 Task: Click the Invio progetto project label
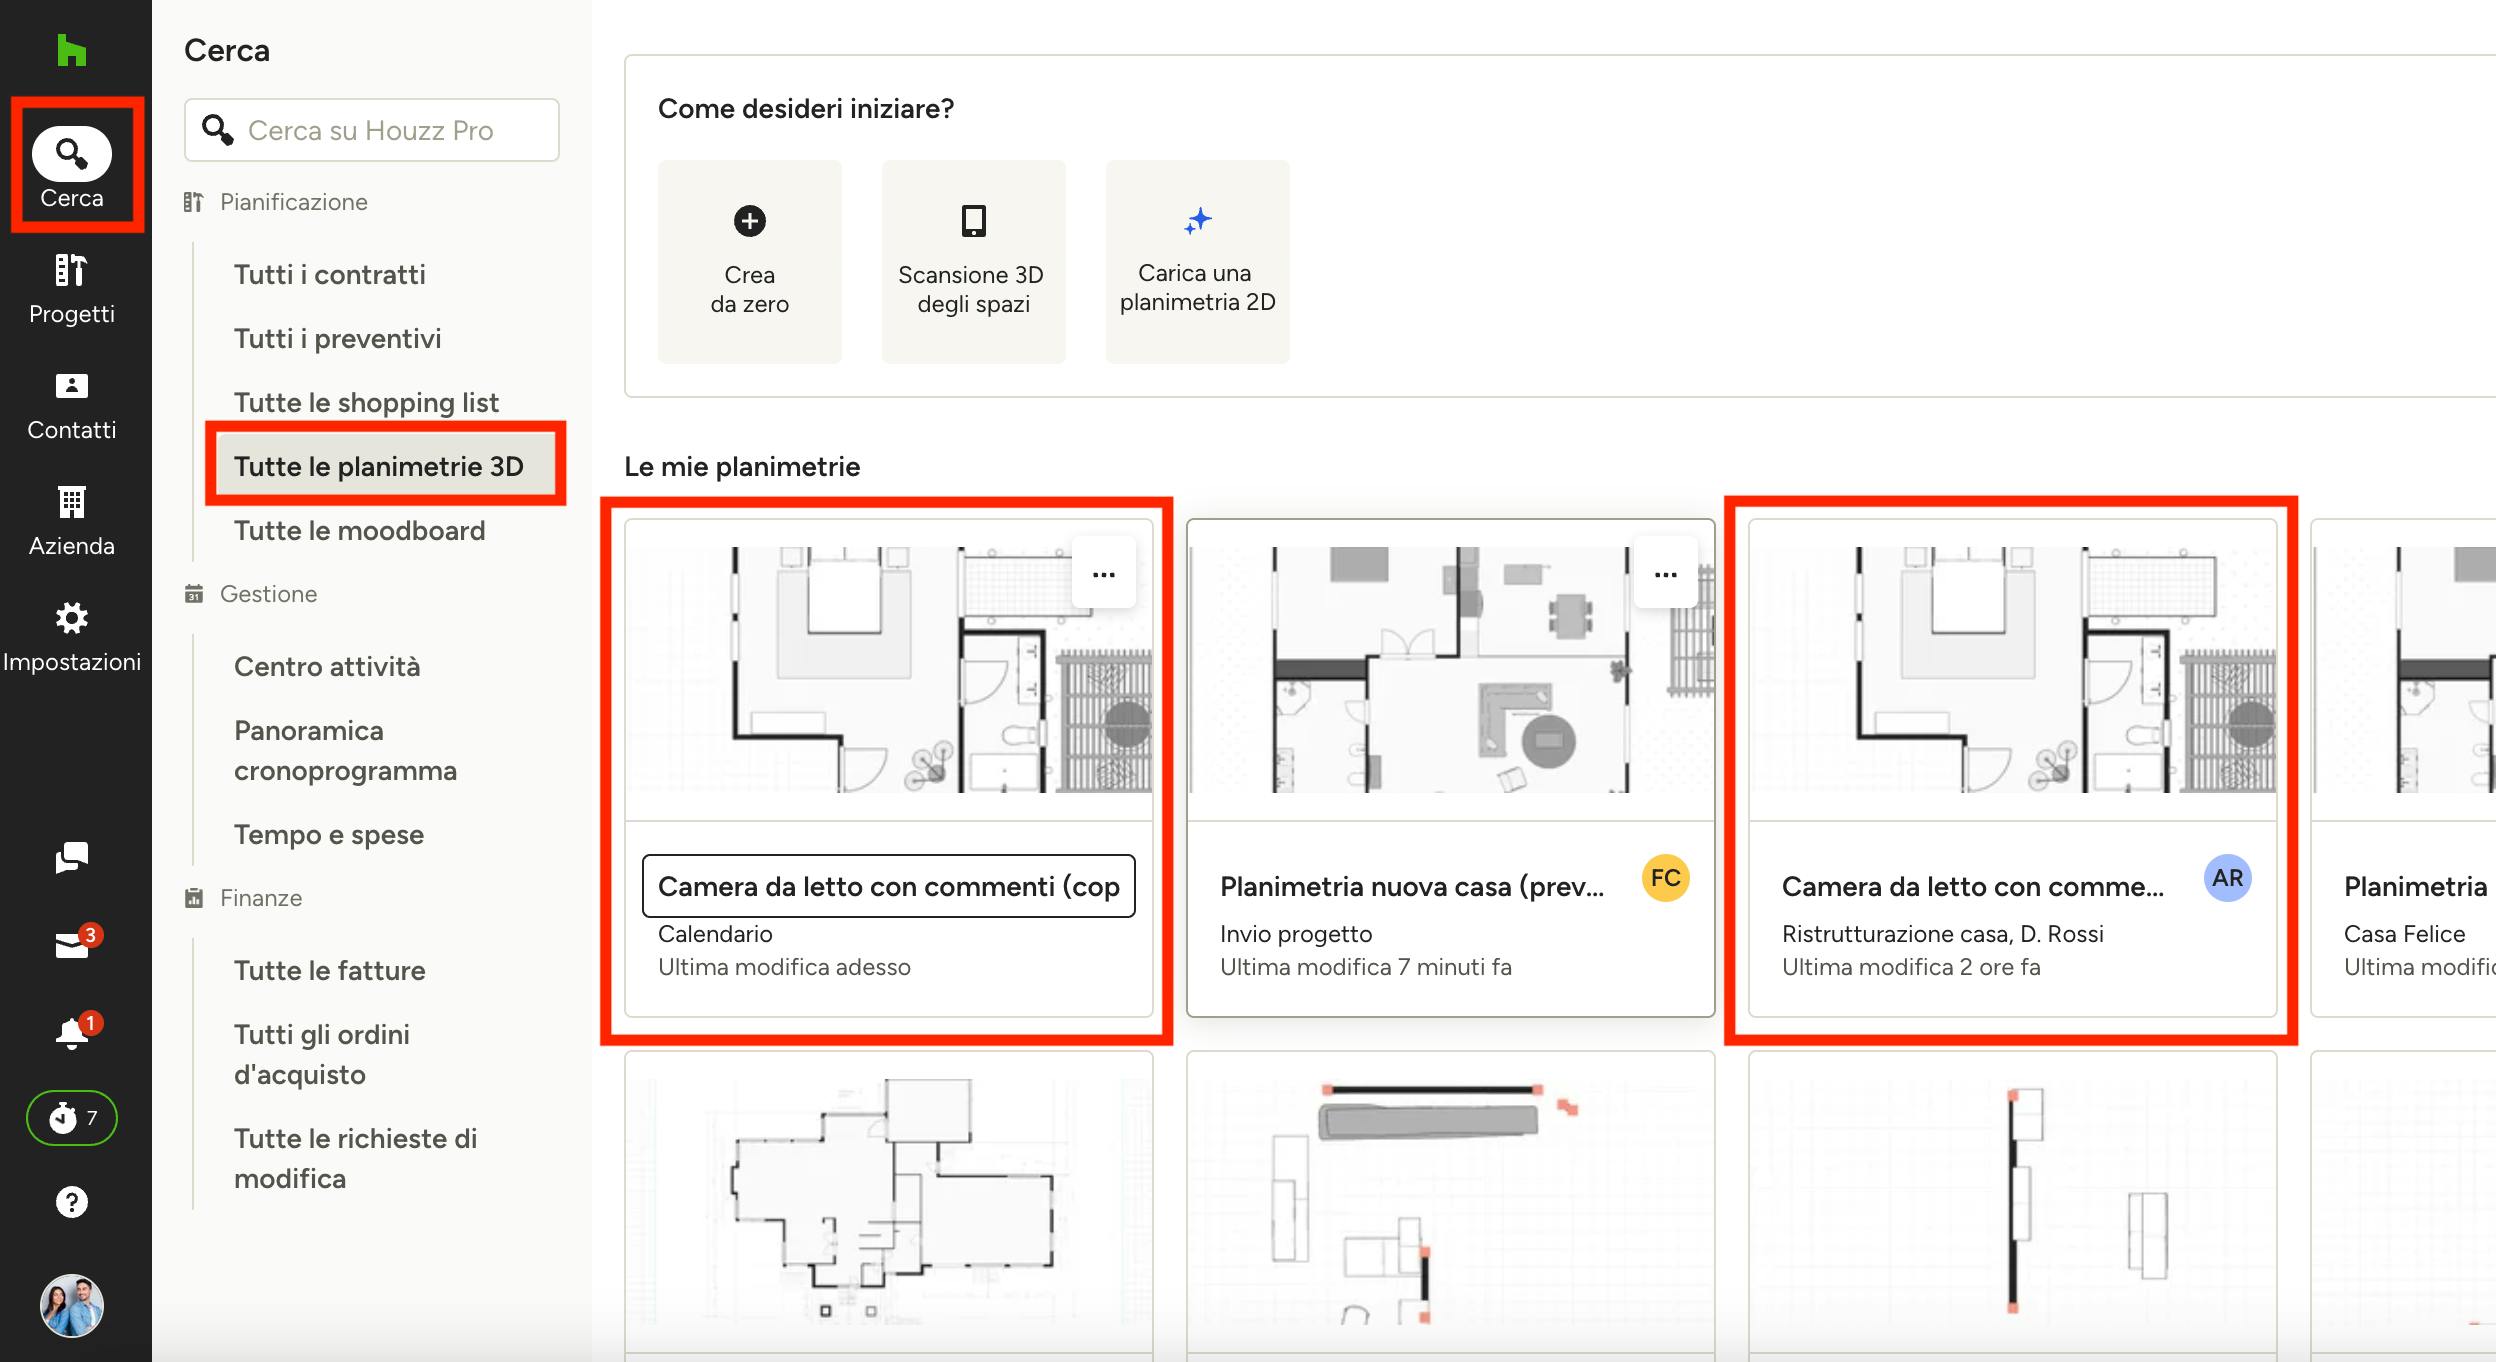coord(1296,934)
